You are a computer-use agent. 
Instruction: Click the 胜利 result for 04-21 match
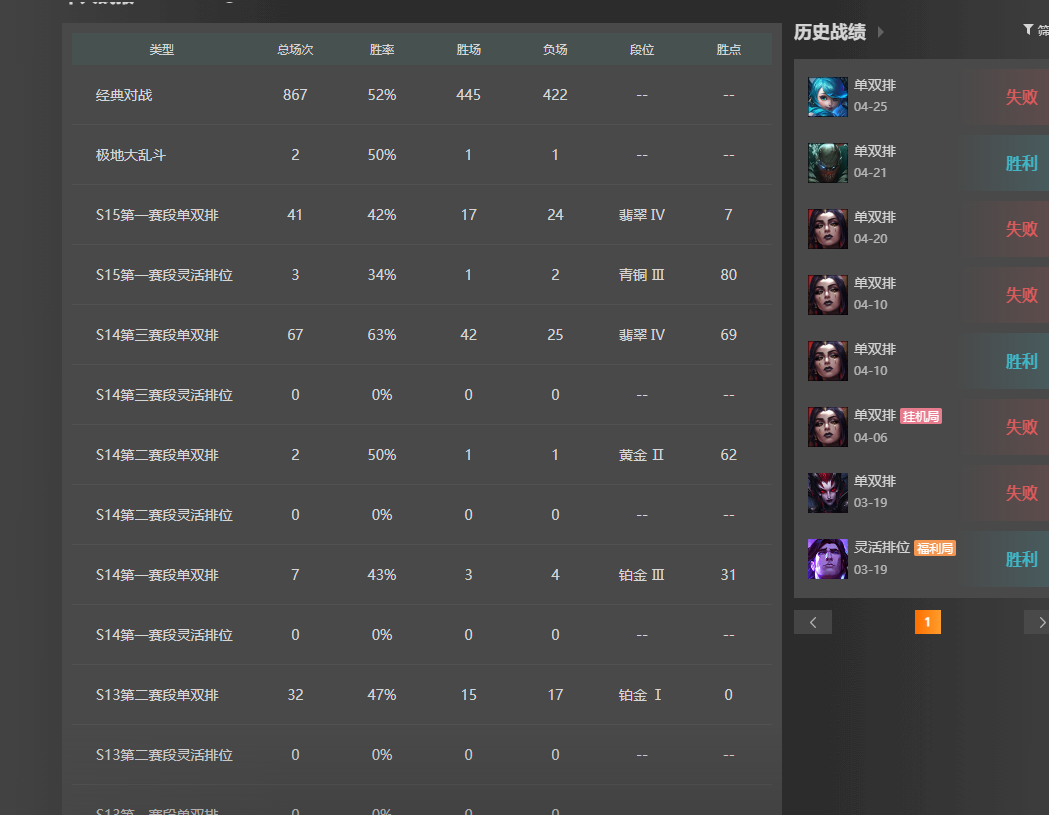(1022, 163)
